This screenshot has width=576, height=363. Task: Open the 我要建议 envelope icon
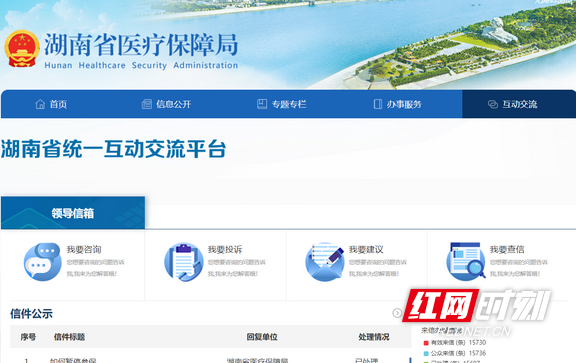(x=325, y=262)
